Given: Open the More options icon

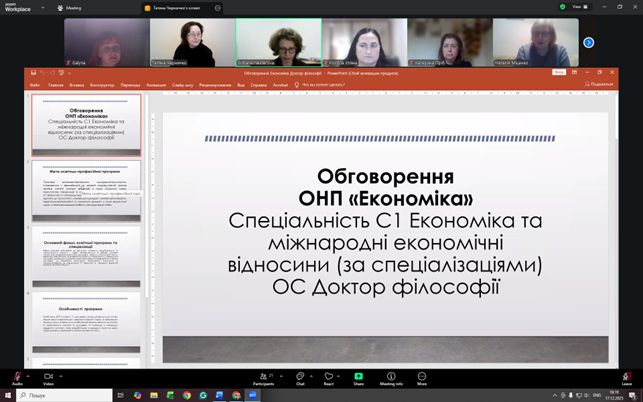Looking at the screenshot, I should point(422,377).
